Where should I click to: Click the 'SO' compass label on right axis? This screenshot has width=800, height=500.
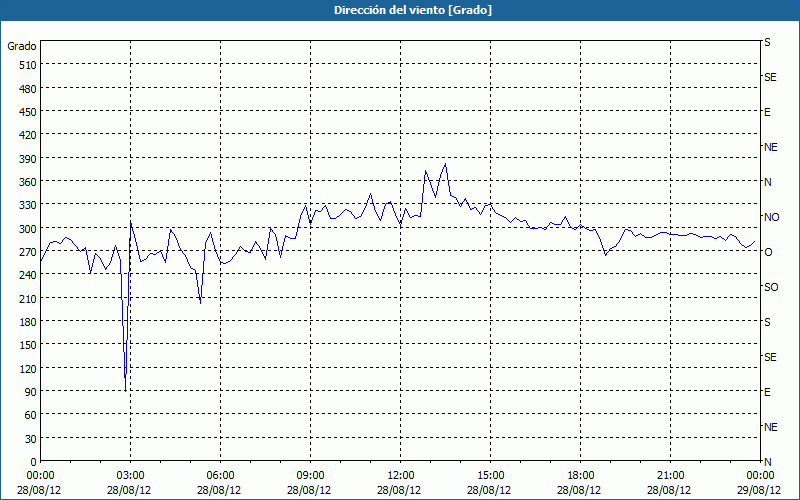point(771,287)
